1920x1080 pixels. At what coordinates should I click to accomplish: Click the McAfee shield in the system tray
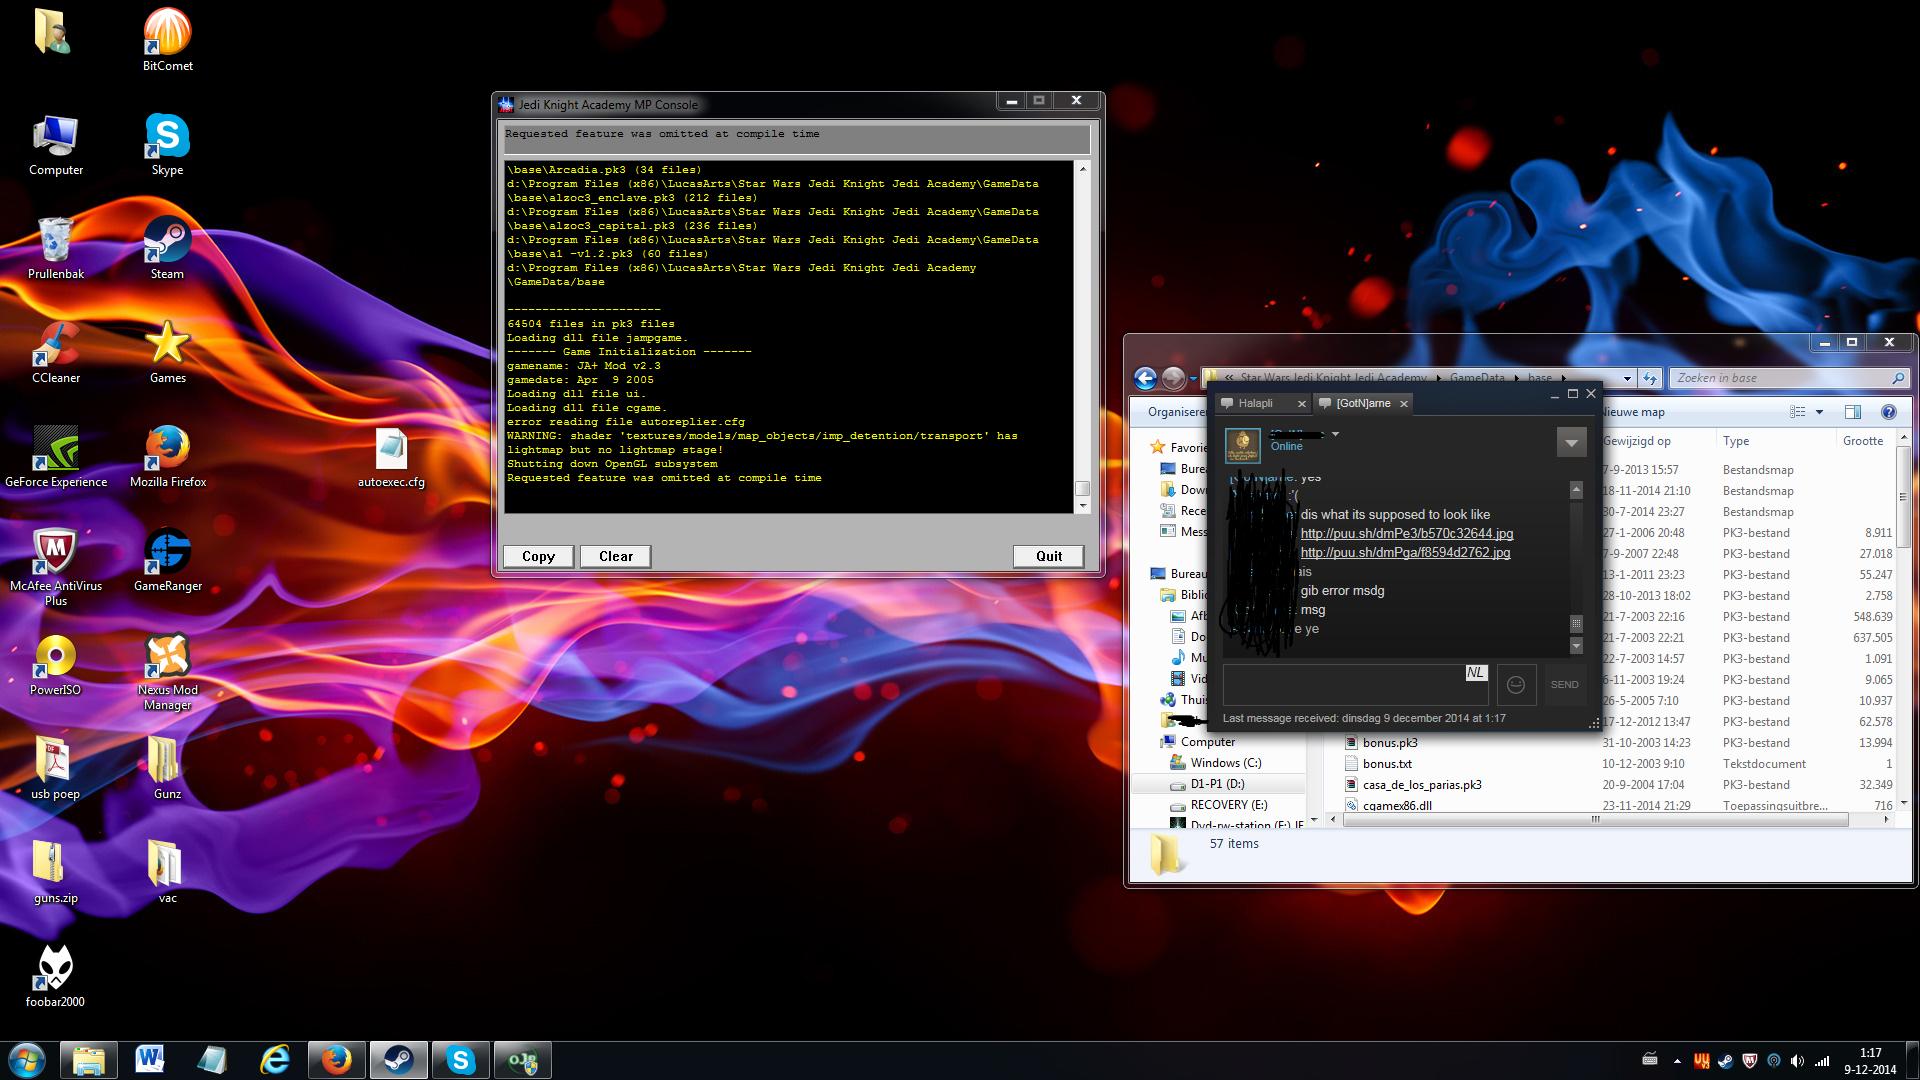pos(1749,1061)
